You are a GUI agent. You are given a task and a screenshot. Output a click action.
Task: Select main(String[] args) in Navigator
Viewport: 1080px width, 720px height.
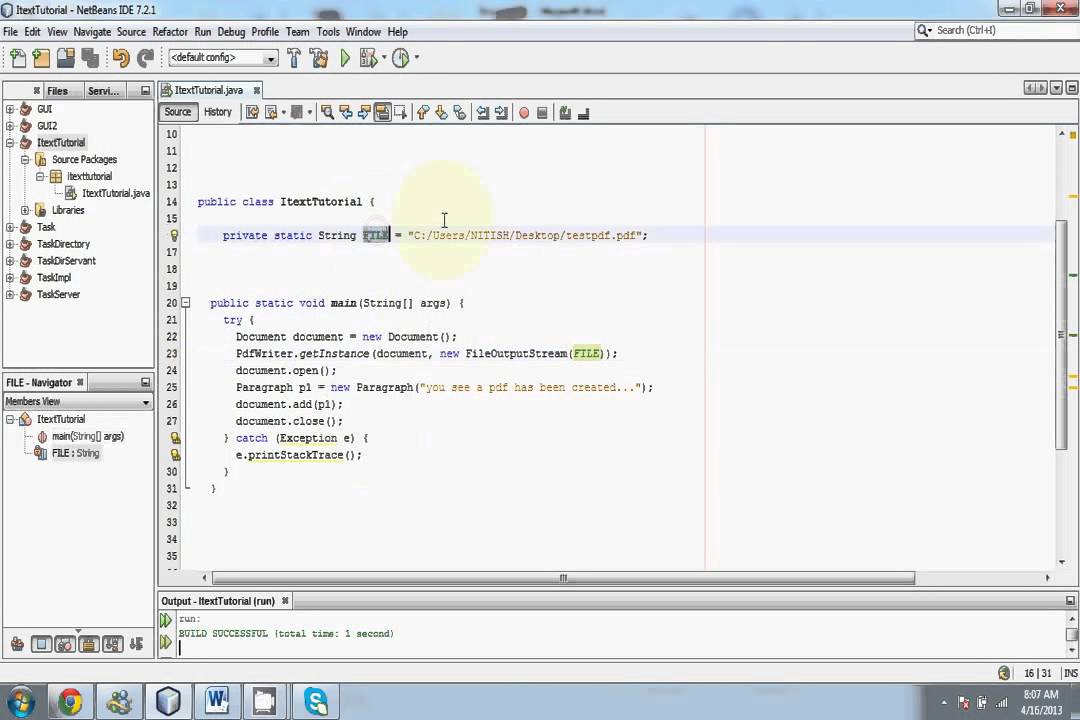[x=87, y=436]
